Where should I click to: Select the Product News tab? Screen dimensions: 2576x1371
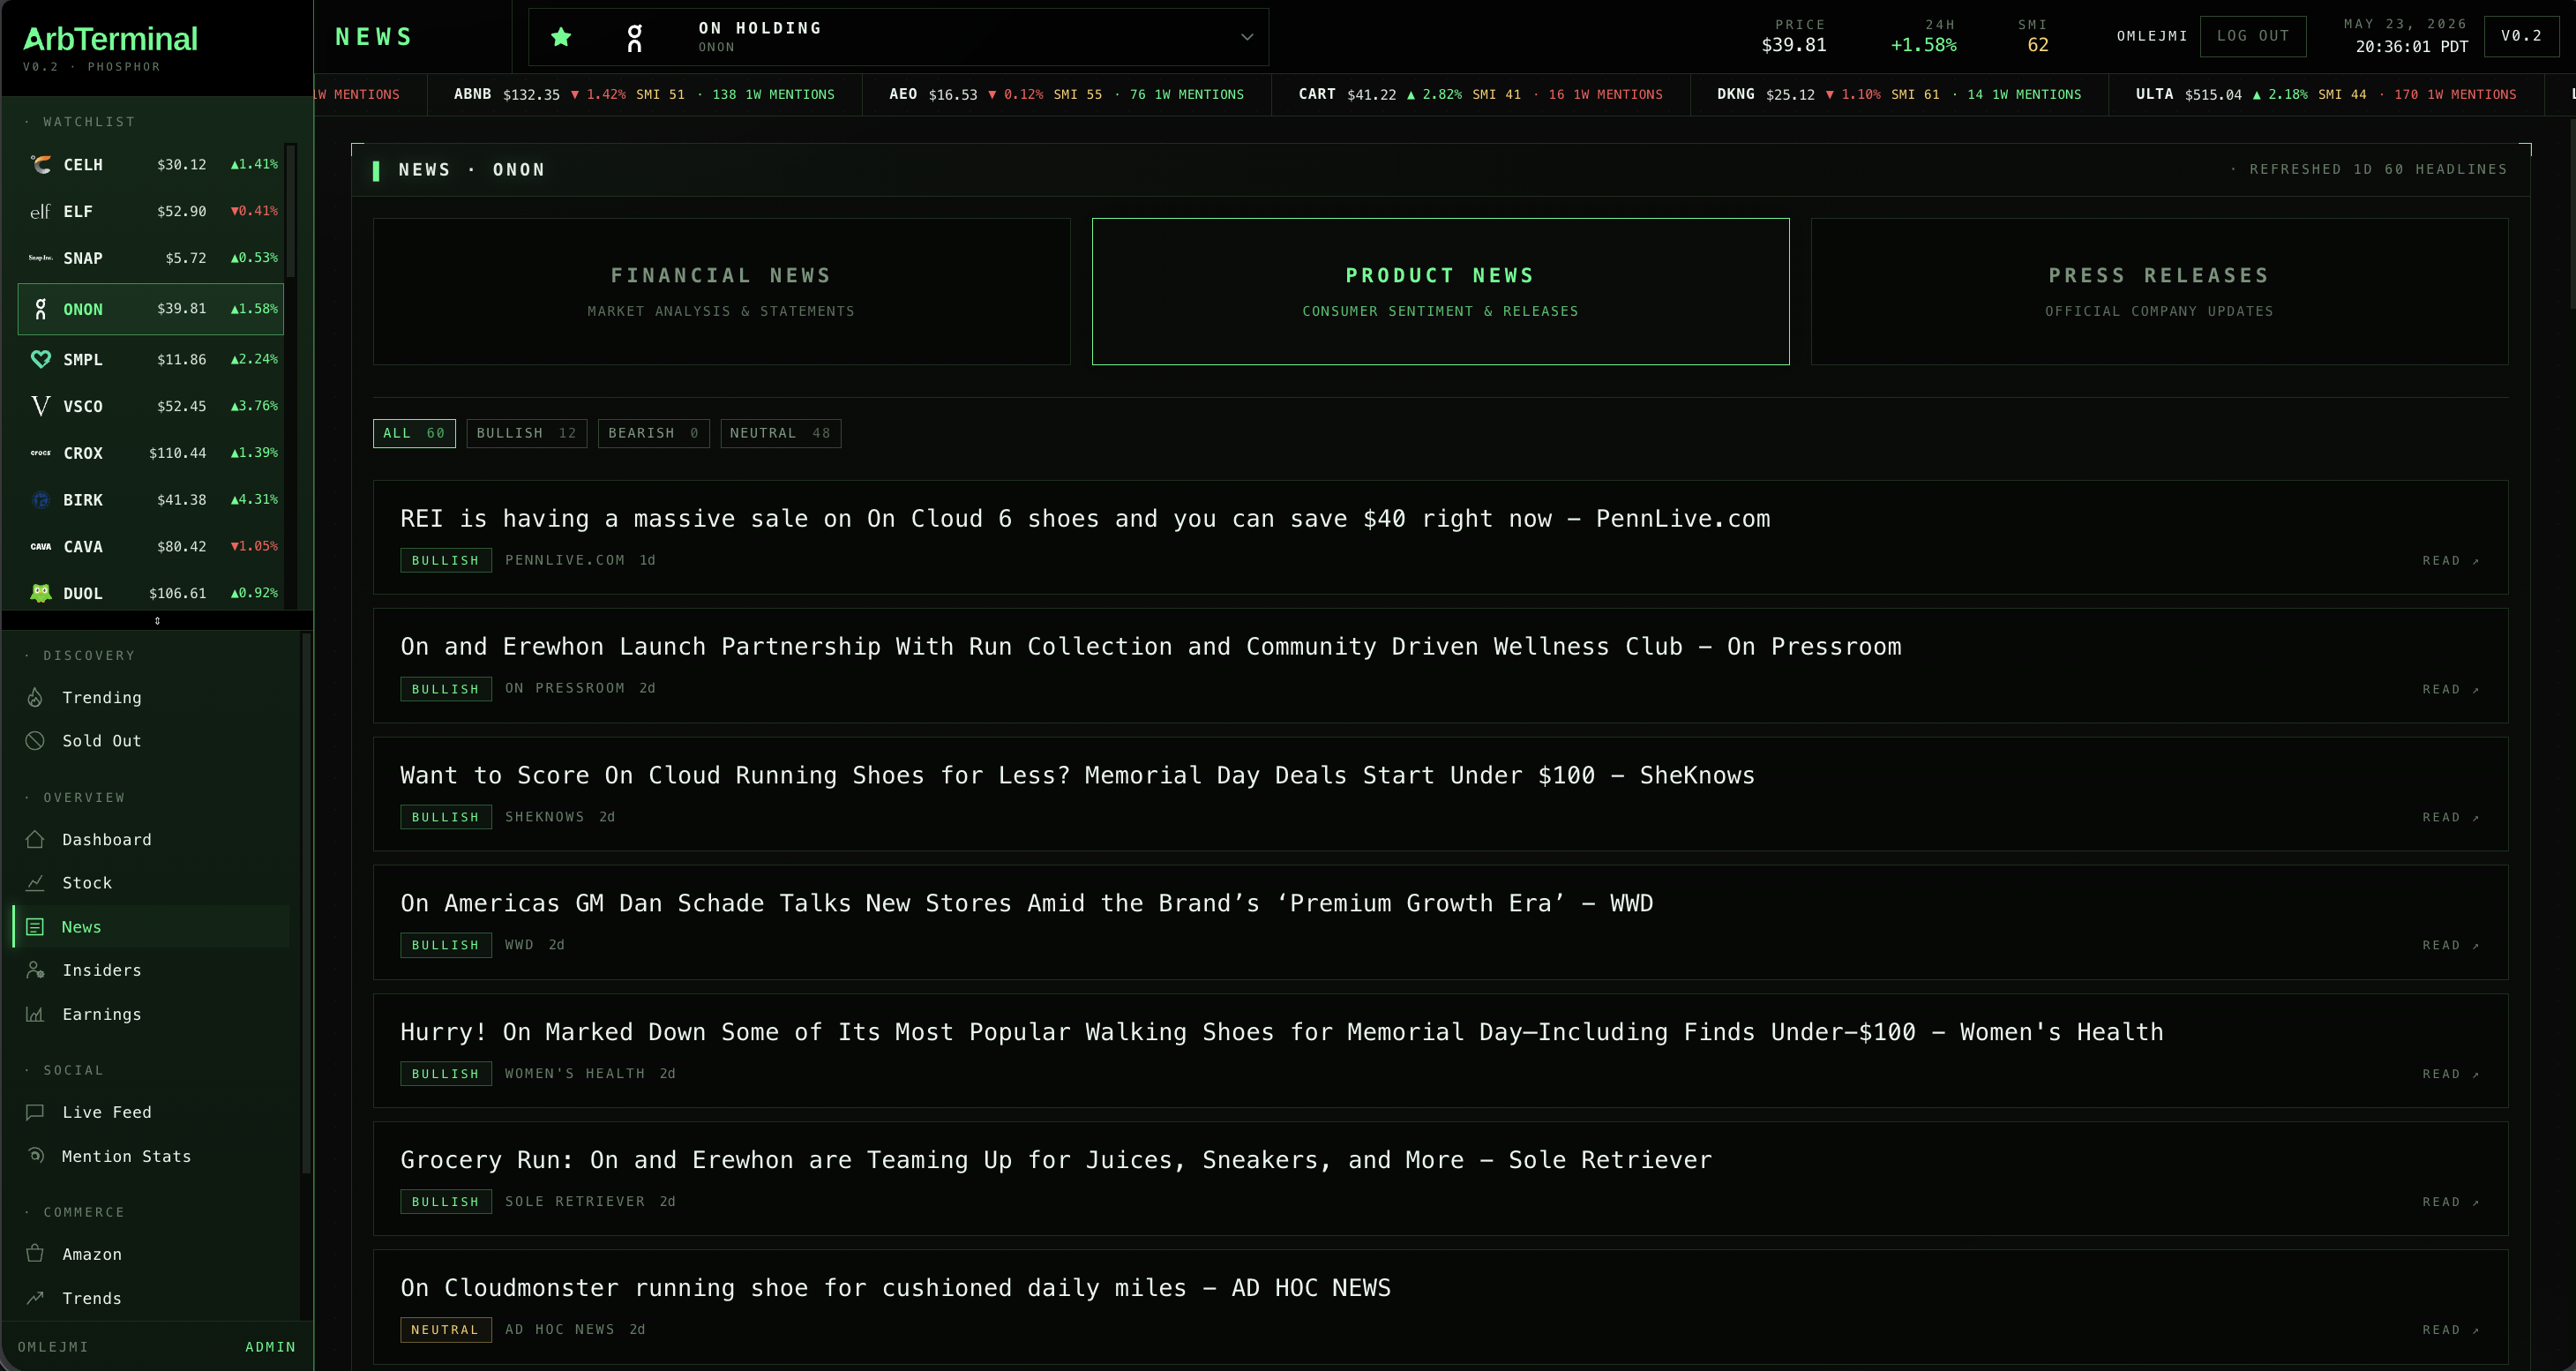tap(1440, 291)
